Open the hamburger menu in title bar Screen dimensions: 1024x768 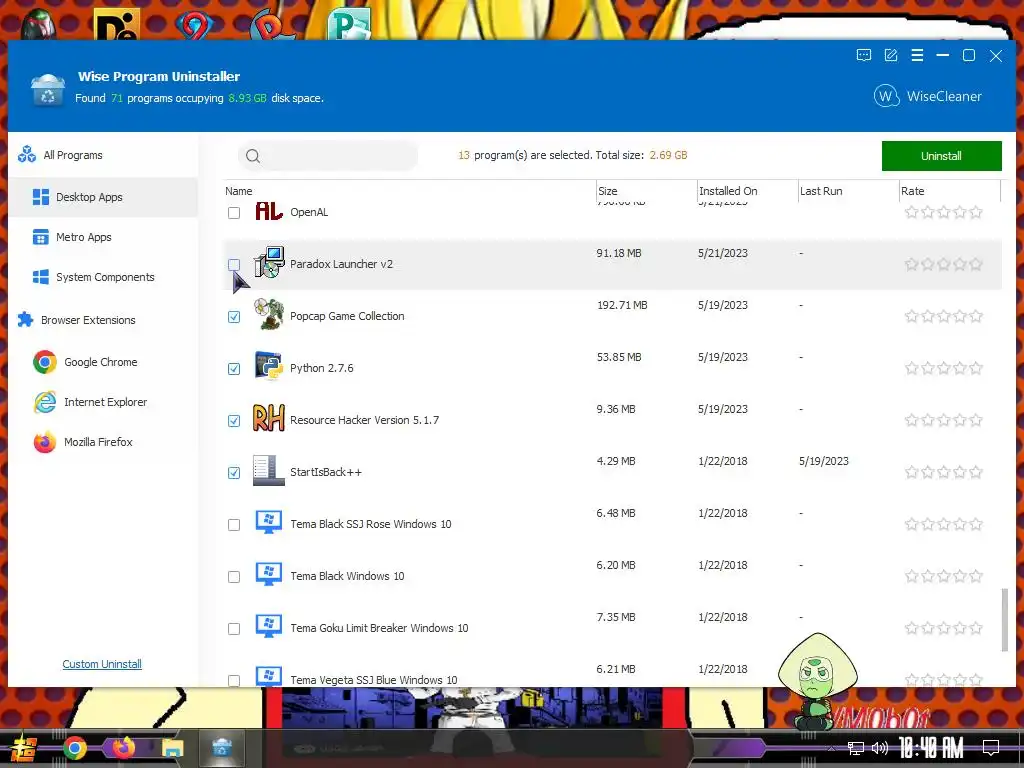[x=917, y=56]
